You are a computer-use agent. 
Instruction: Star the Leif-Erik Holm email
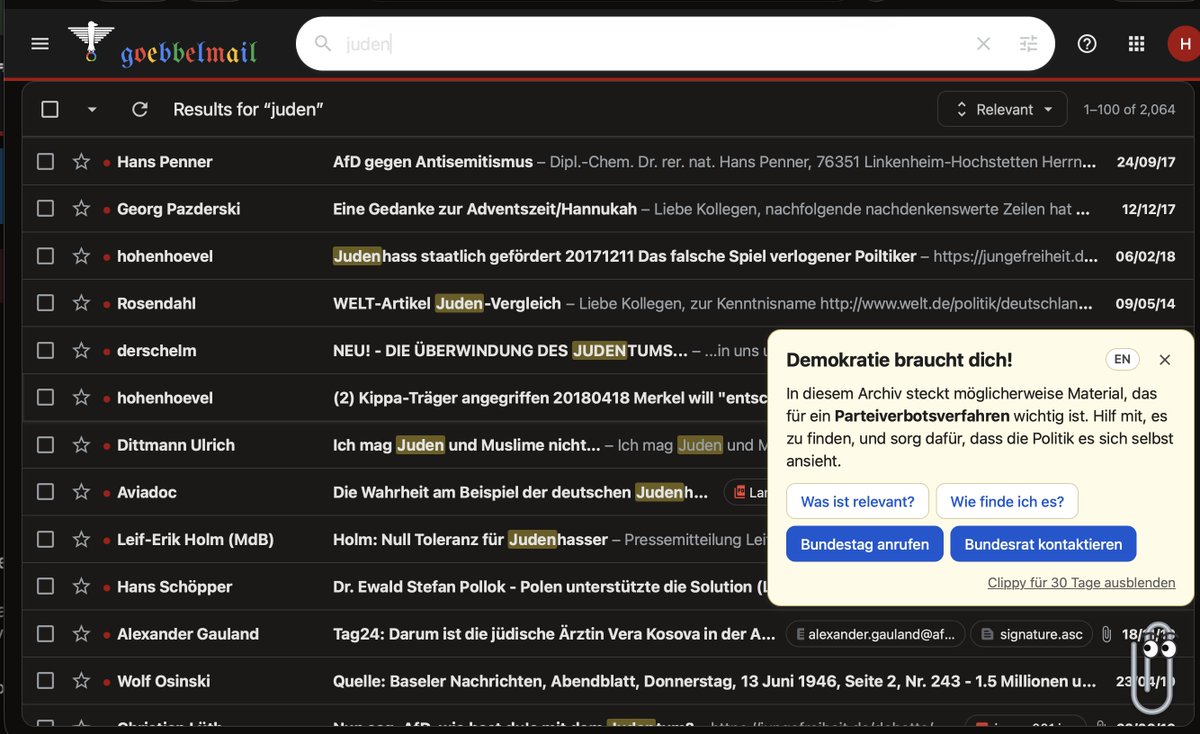coord(81,539)
